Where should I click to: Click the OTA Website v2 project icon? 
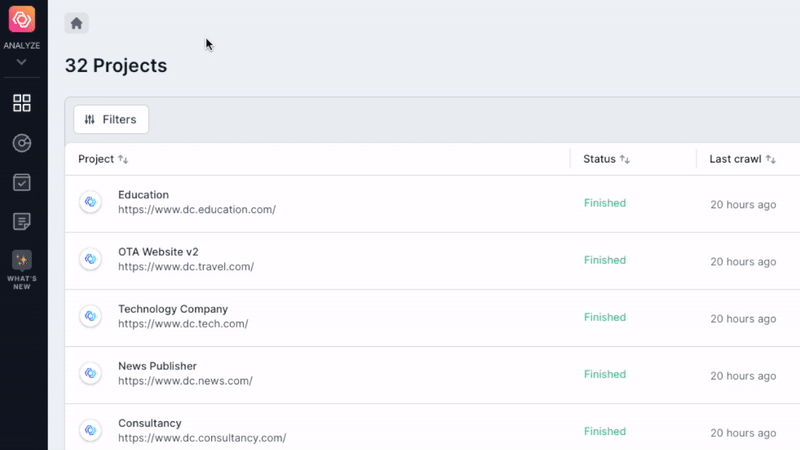coord(90,259)
